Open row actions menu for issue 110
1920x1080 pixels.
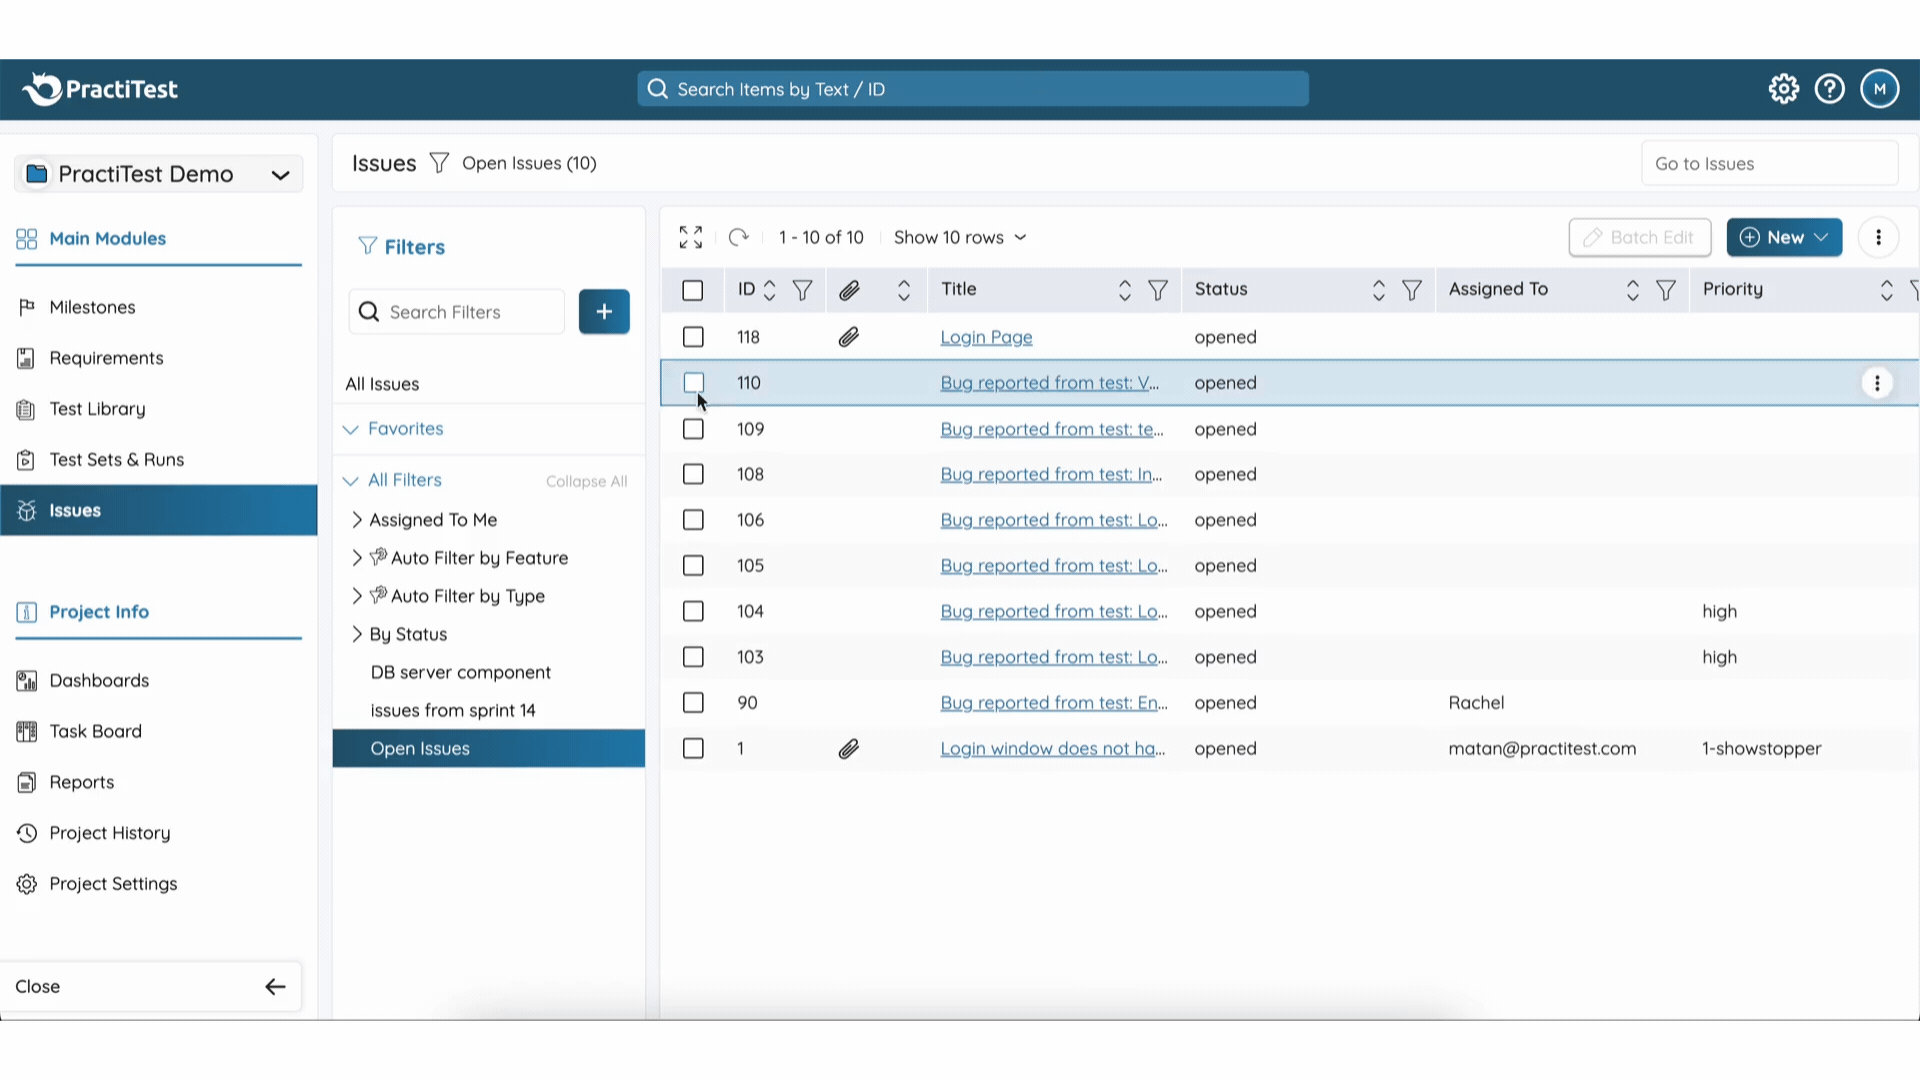coord(1876,383)
